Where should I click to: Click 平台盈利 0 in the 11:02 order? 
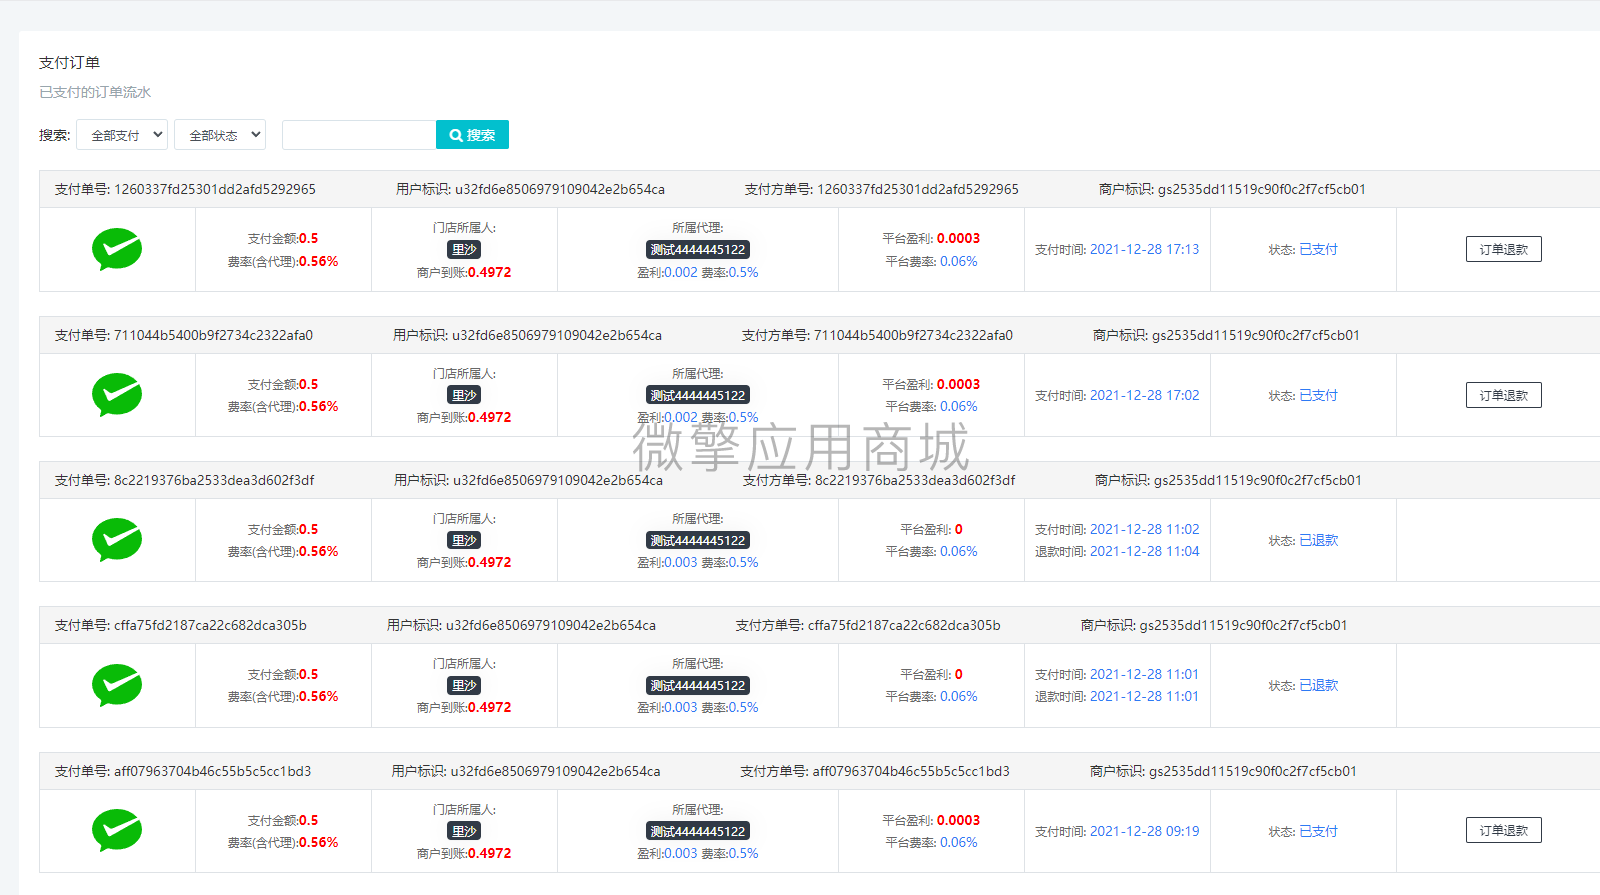931,529
